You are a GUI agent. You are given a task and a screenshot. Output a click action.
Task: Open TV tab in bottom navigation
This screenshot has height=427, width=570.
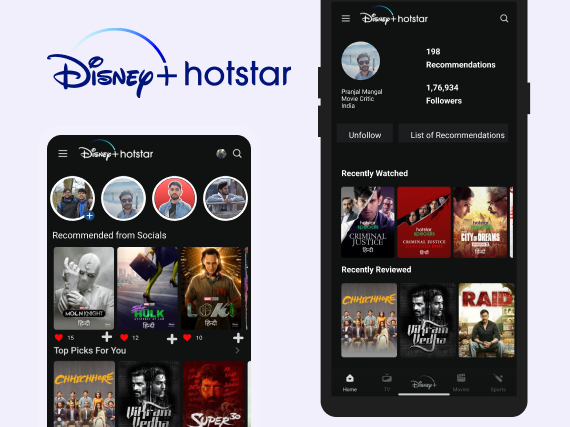tap(387, 383)
